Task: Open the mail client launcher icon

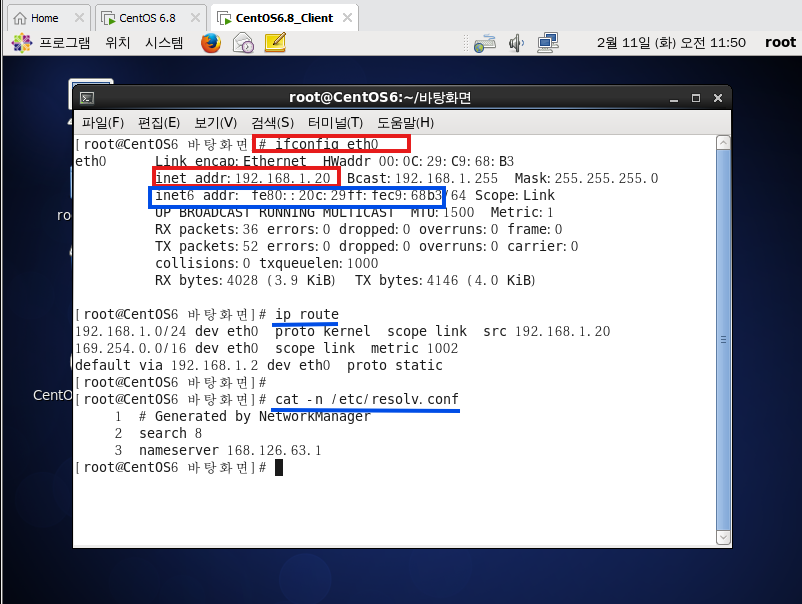Action: point(243,43)
